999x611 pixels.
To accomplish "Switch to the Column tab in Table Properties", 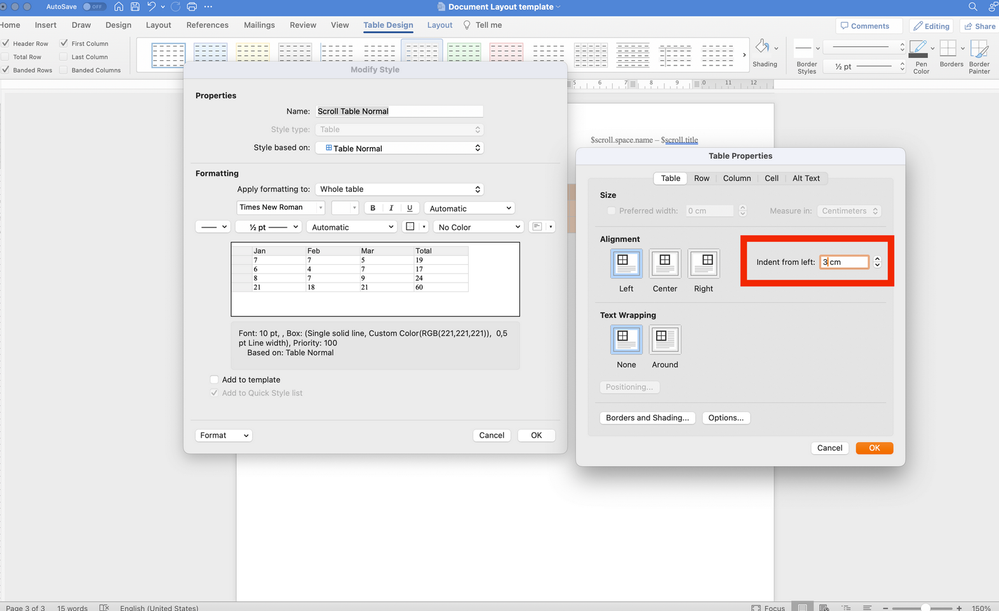I will (x=737, y=178).
